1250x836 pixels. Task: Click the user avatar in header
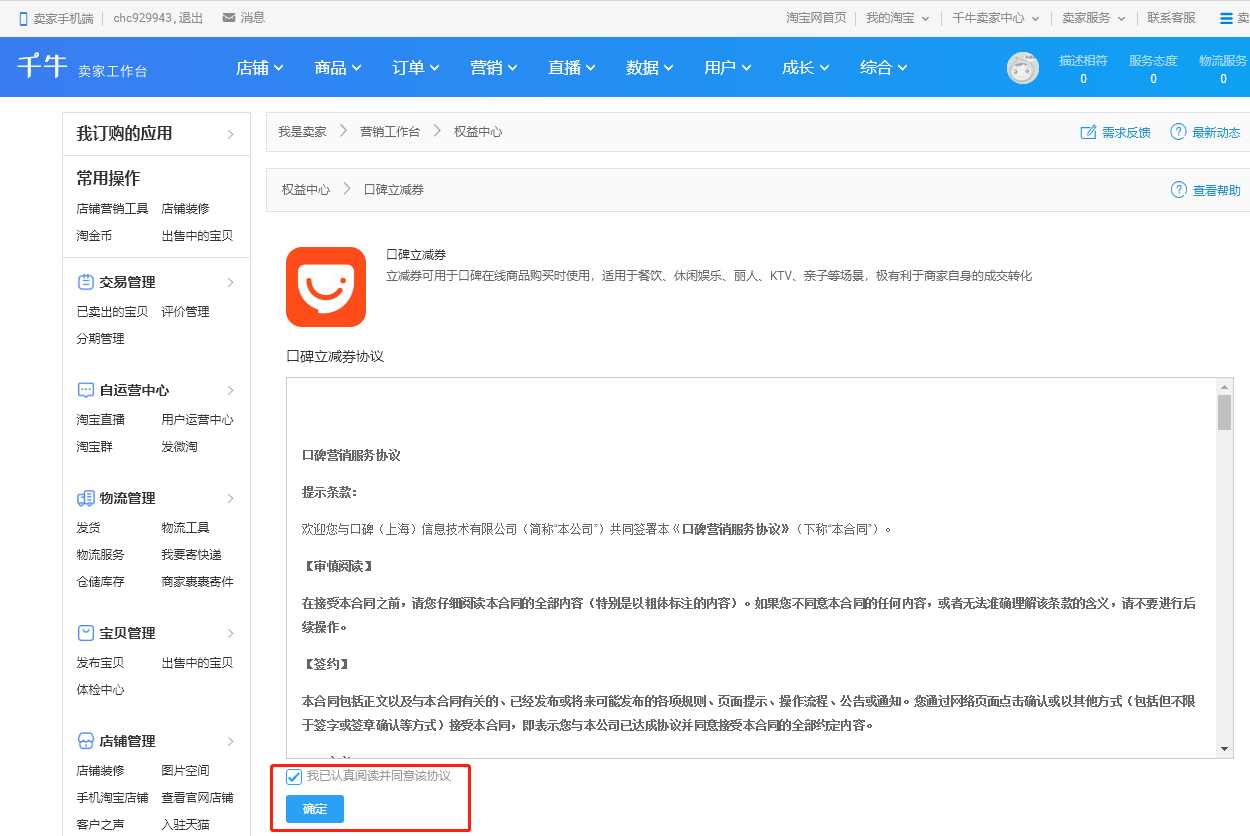coord(1022,68)
